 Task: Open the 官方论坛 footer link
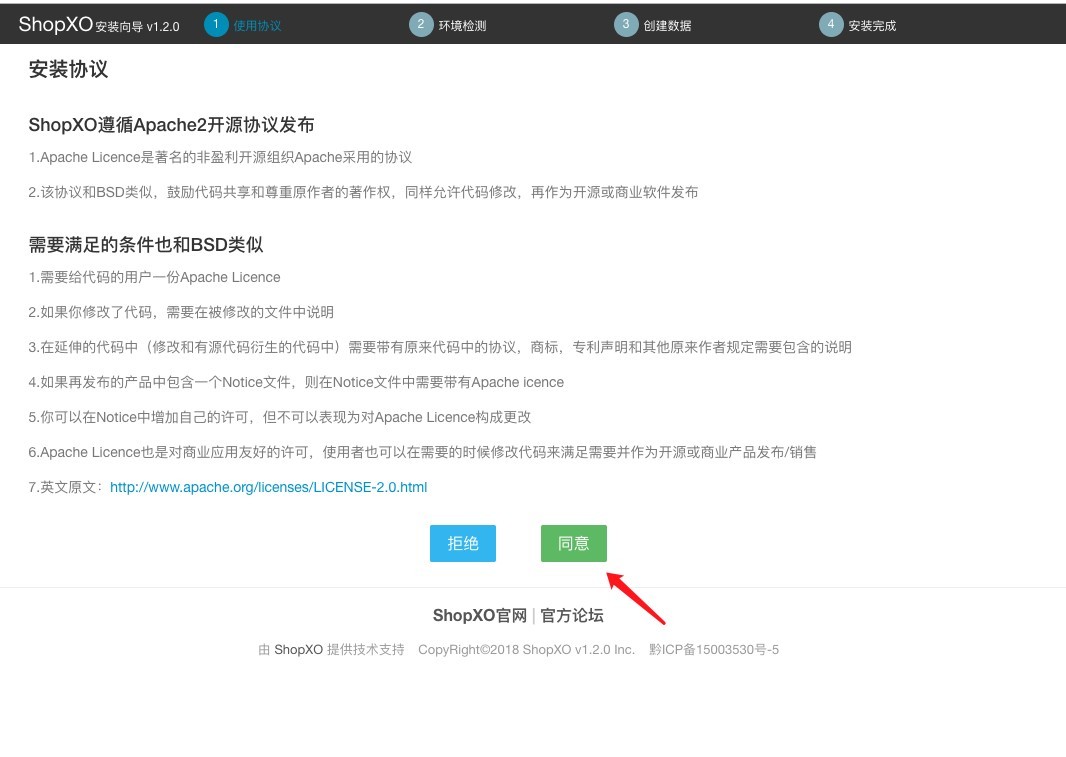tap(572, 616)
